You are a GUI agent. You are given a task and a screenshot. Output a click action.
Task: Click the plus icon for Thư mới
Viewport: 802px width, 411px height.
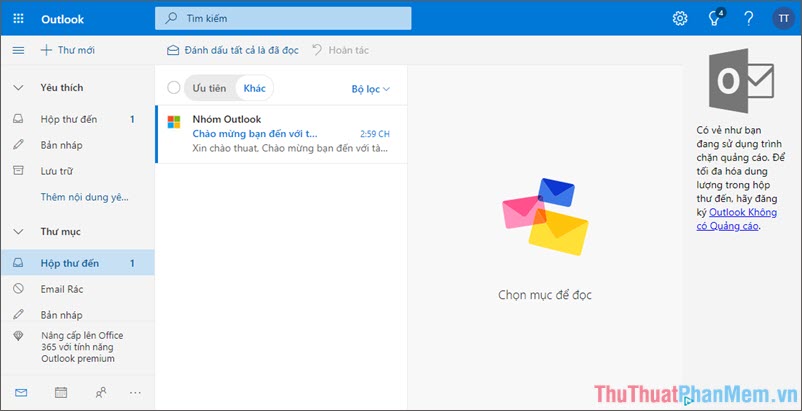(47, 50)
